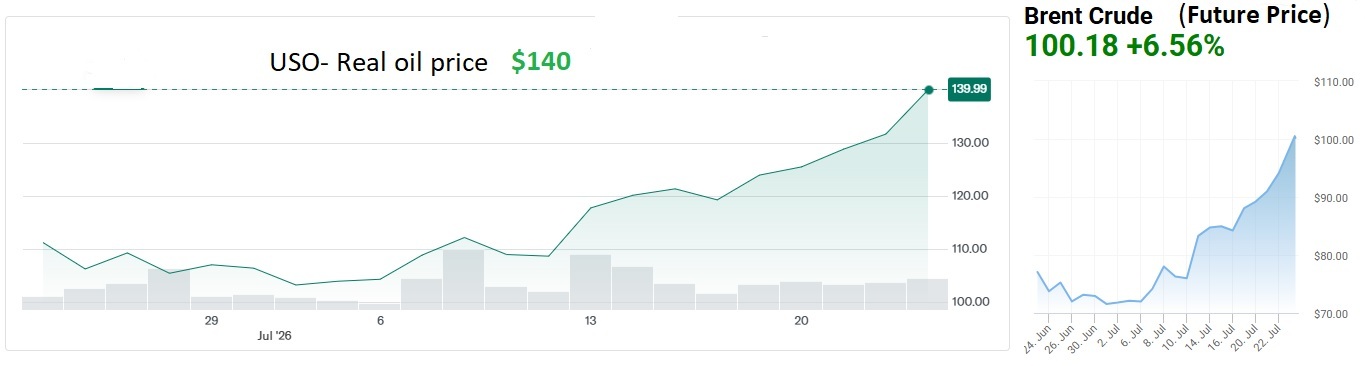Viewport: 1365px width, 366px height.
Task: Click '(Future Price)' label text
Action: point(1254,16)
